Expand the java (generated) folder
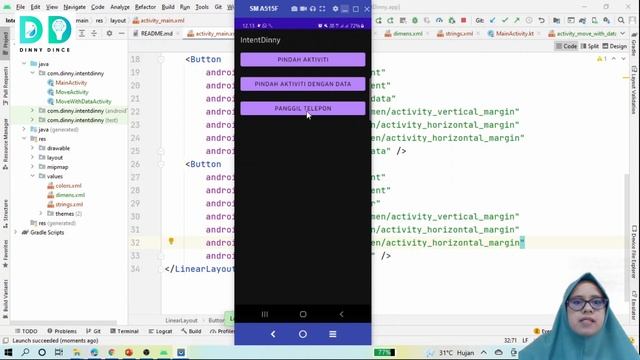The image size is (640, 360). (x=24, y=129)
